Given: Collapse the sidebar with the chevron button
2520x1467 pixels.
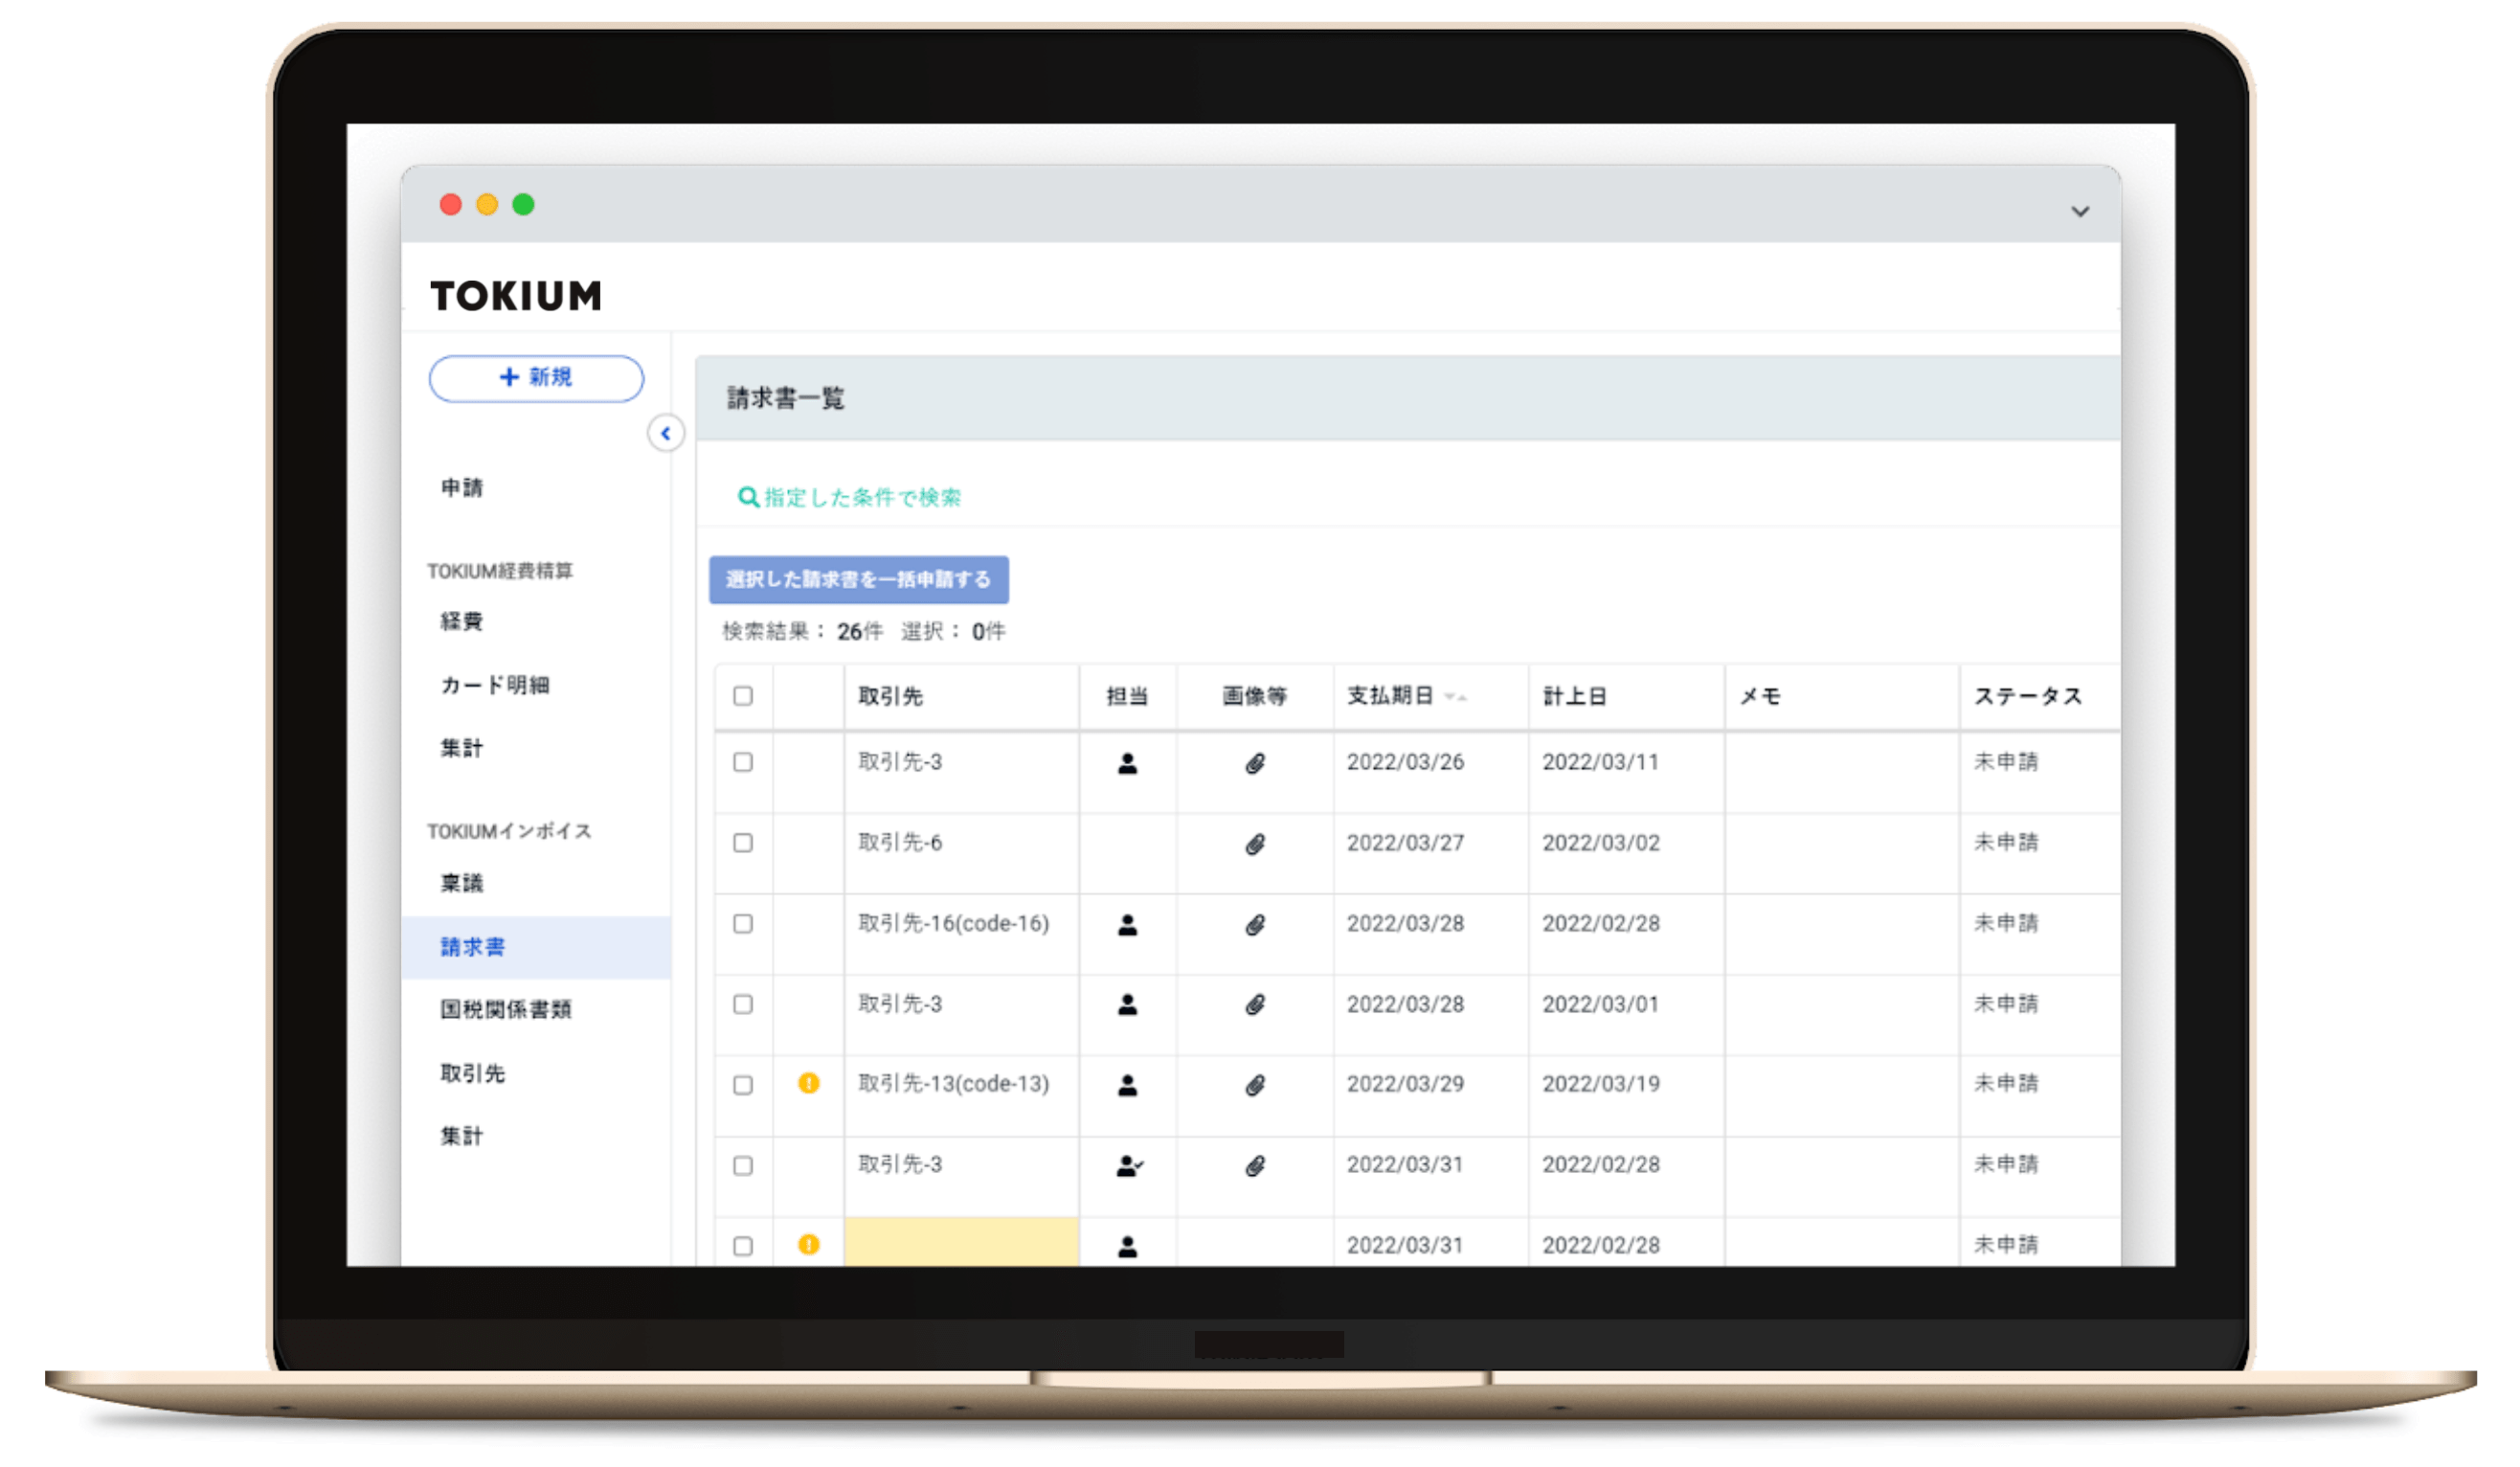Looking at the screenshot, I should pos(665,434).
